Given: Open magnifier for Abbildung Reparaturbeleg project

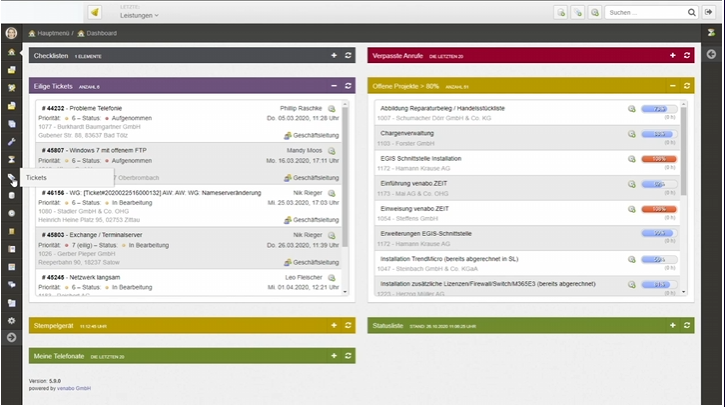Looking at the screenshot, I should (x=632, y=109).
